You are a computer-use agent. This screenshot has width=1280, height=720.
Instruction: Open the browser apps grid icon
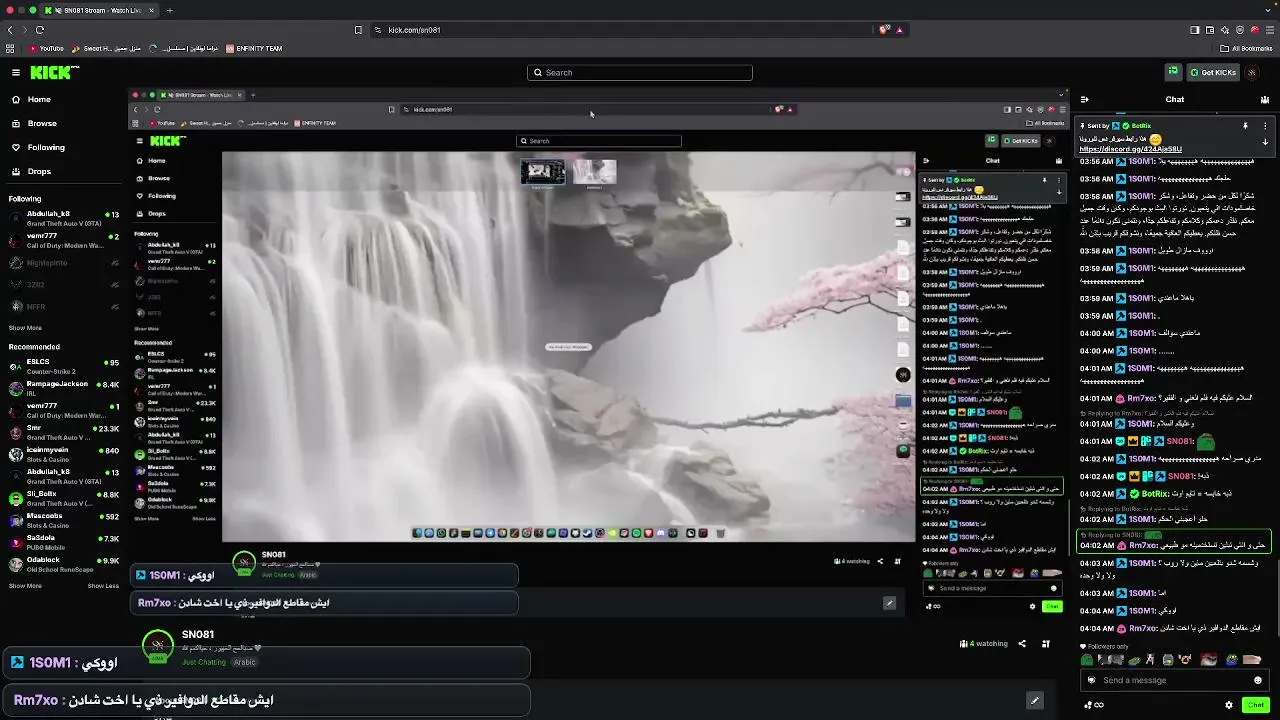pyautogui.click(x=10, y=48)
